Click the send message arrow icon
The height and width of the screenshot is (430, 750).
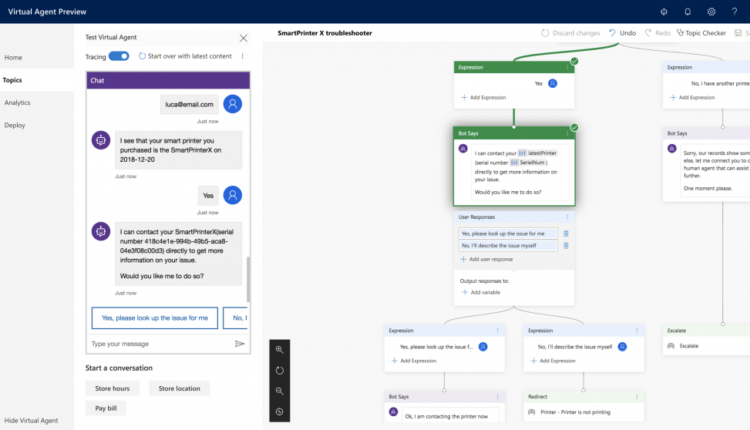pyautogui.click(x=240, y=343)
